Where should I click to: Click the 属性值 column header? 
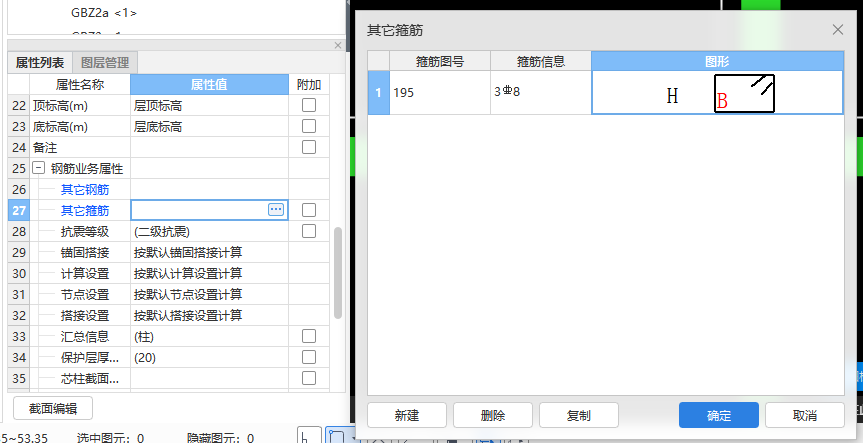pos(209,85)
